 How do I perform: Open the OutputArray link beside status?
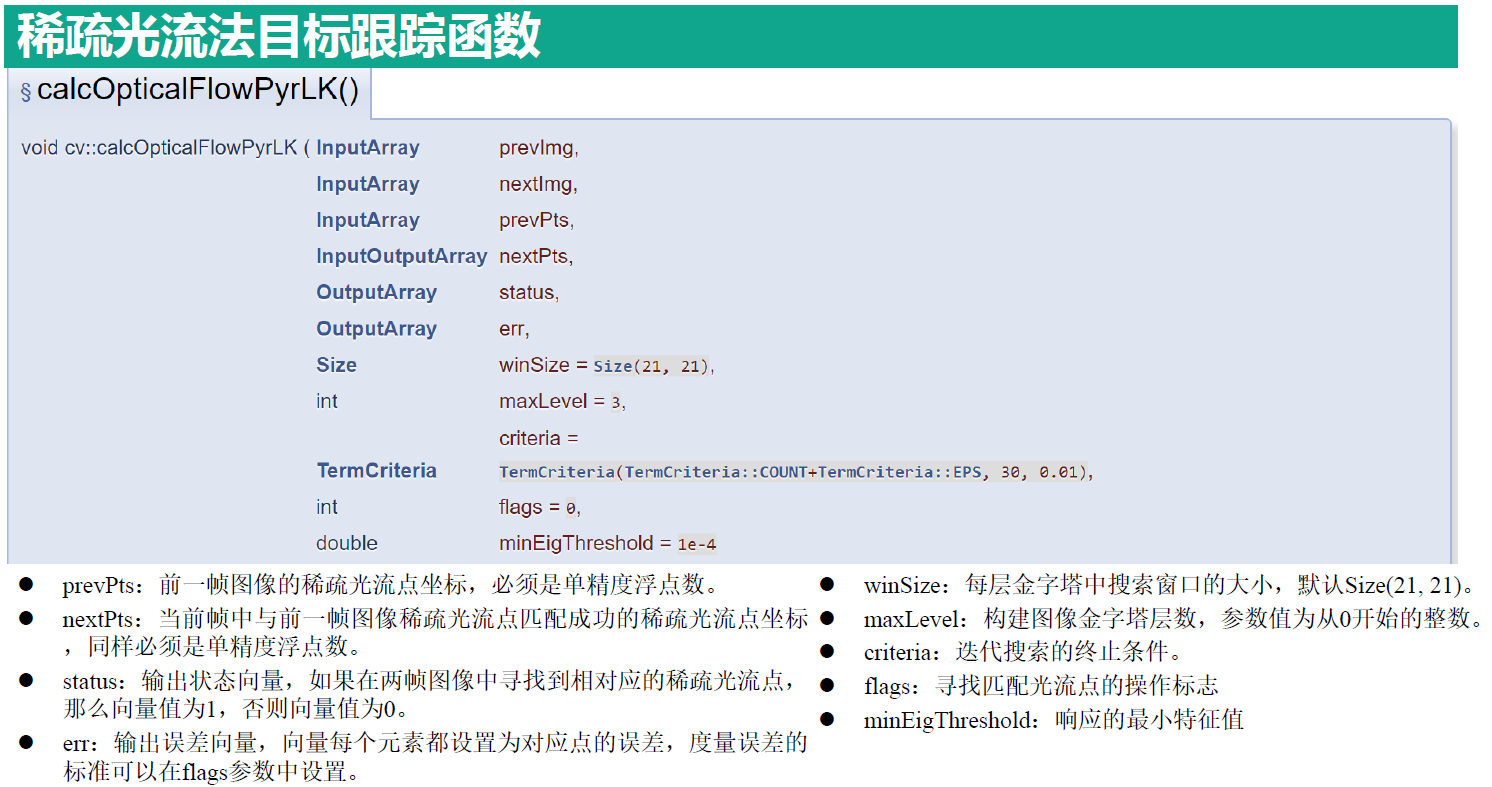click(x=377, y=292)
